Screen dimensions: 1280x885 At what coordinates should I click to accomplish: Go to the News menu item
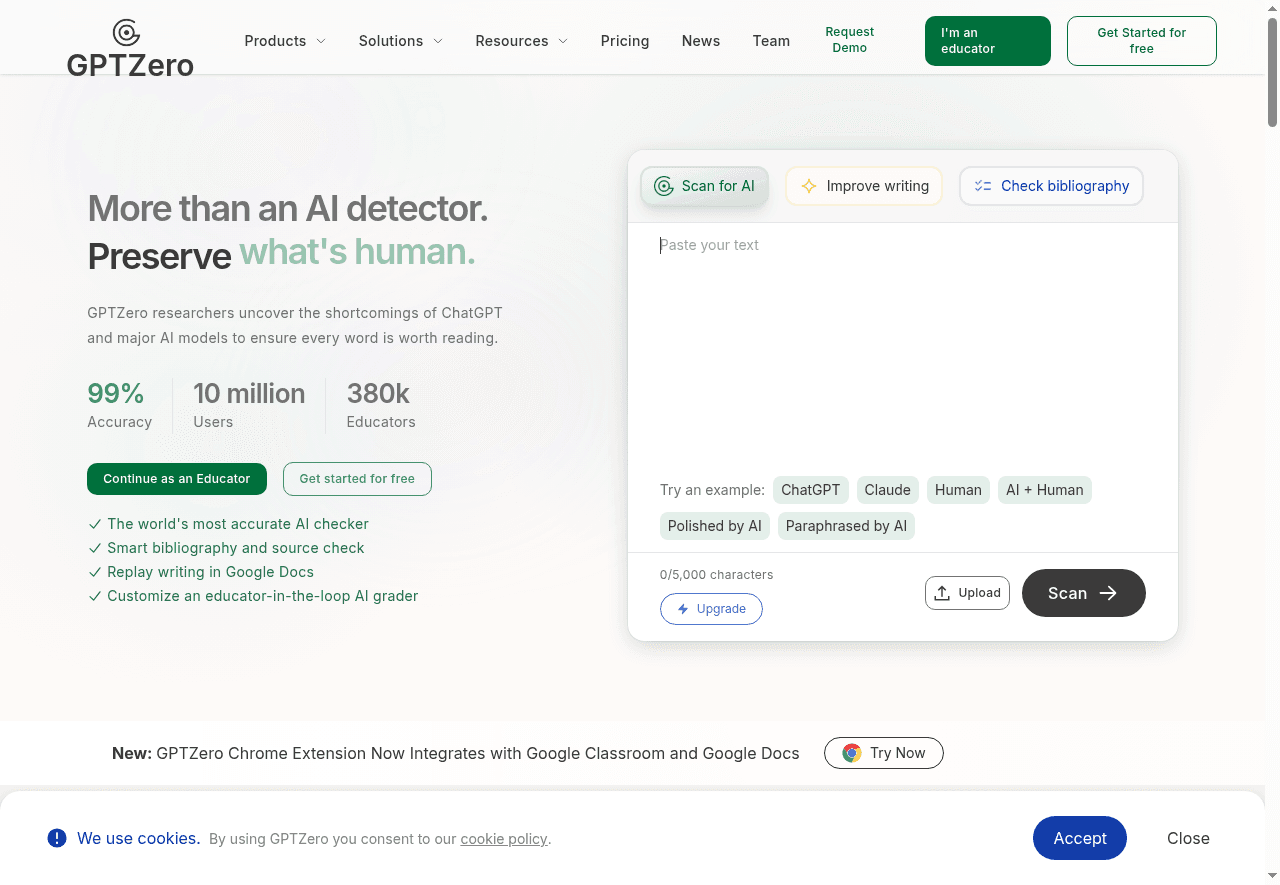click(701, 41)
